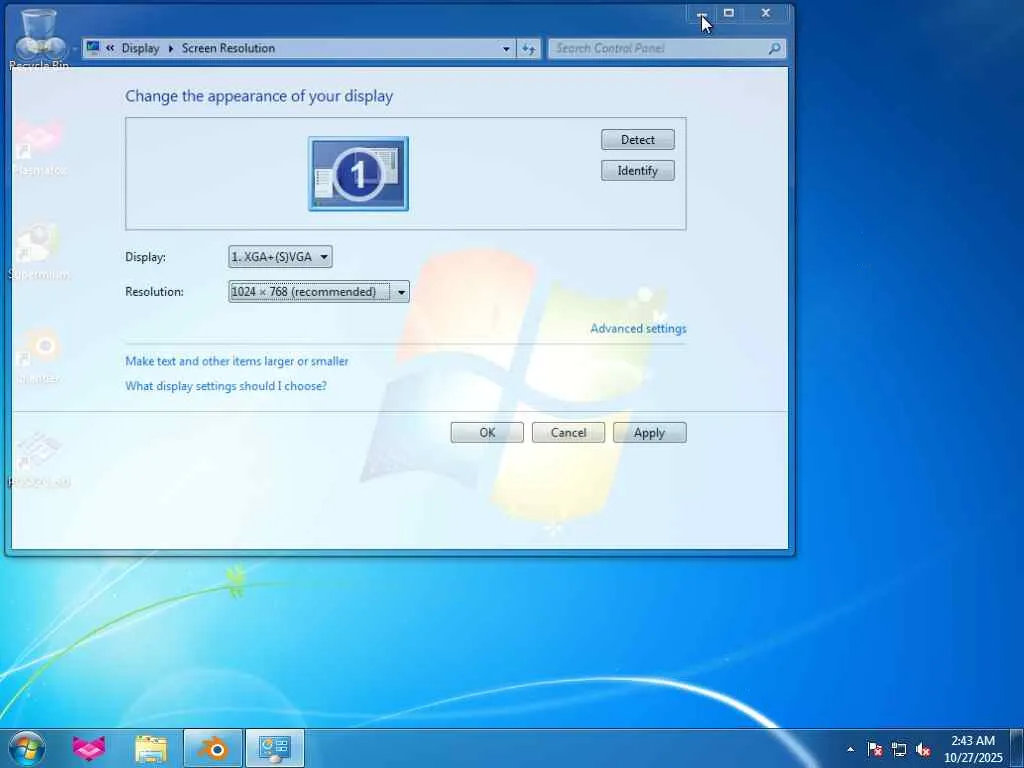Close the Screen Resolution window
Screen dimensions: 1024x768
(x=766, y=13)
